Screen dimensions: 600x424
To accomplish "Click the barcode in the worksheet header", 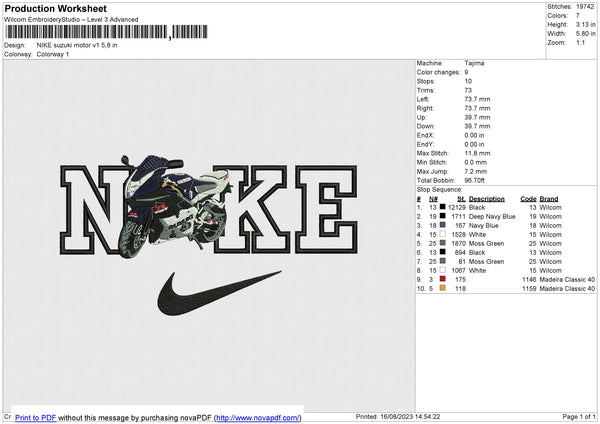I will 106,32.
